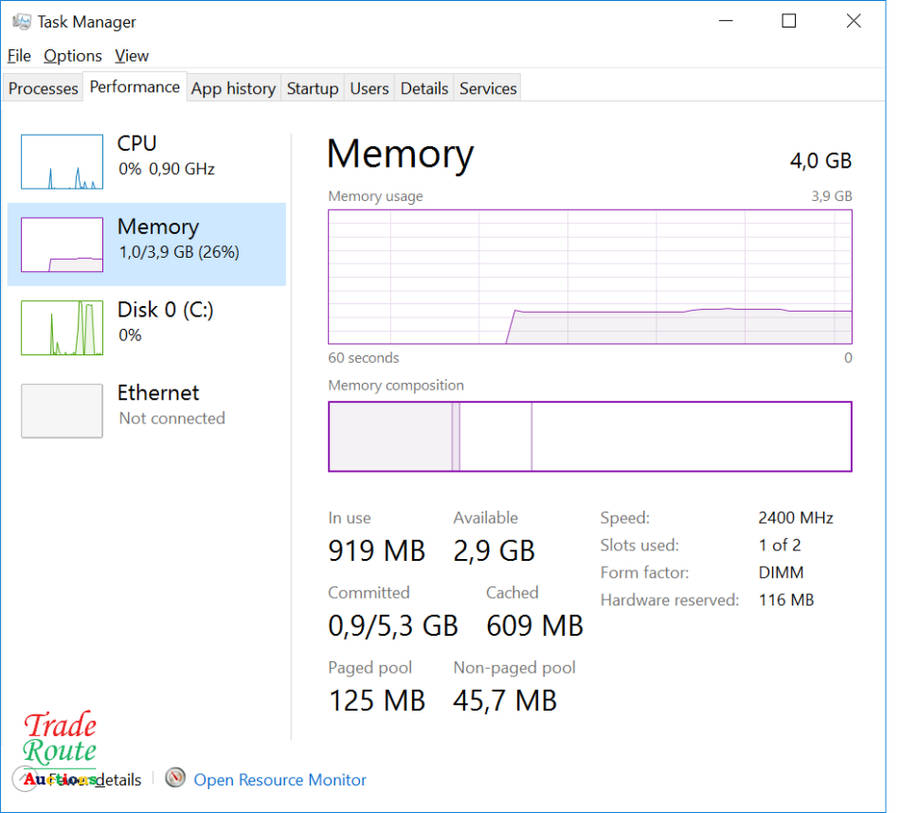Select the empty Ethernet graph thumbnail

pos(62,411)
